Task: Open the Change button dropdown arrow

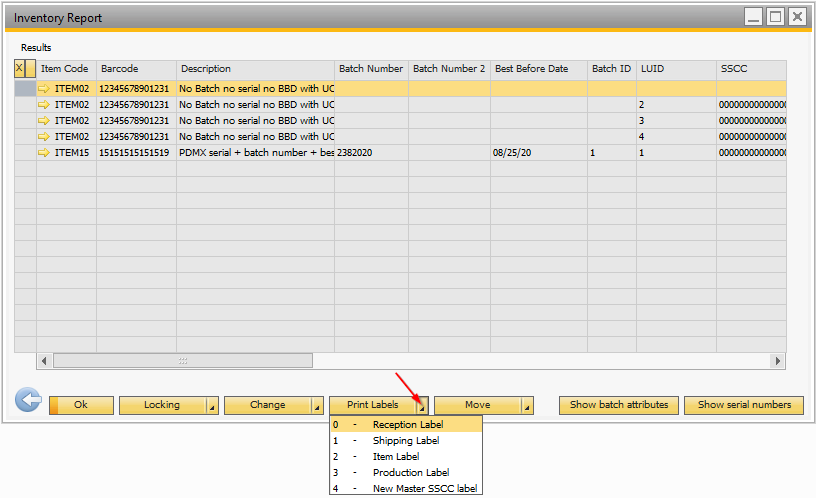Action: pos(317,406)
